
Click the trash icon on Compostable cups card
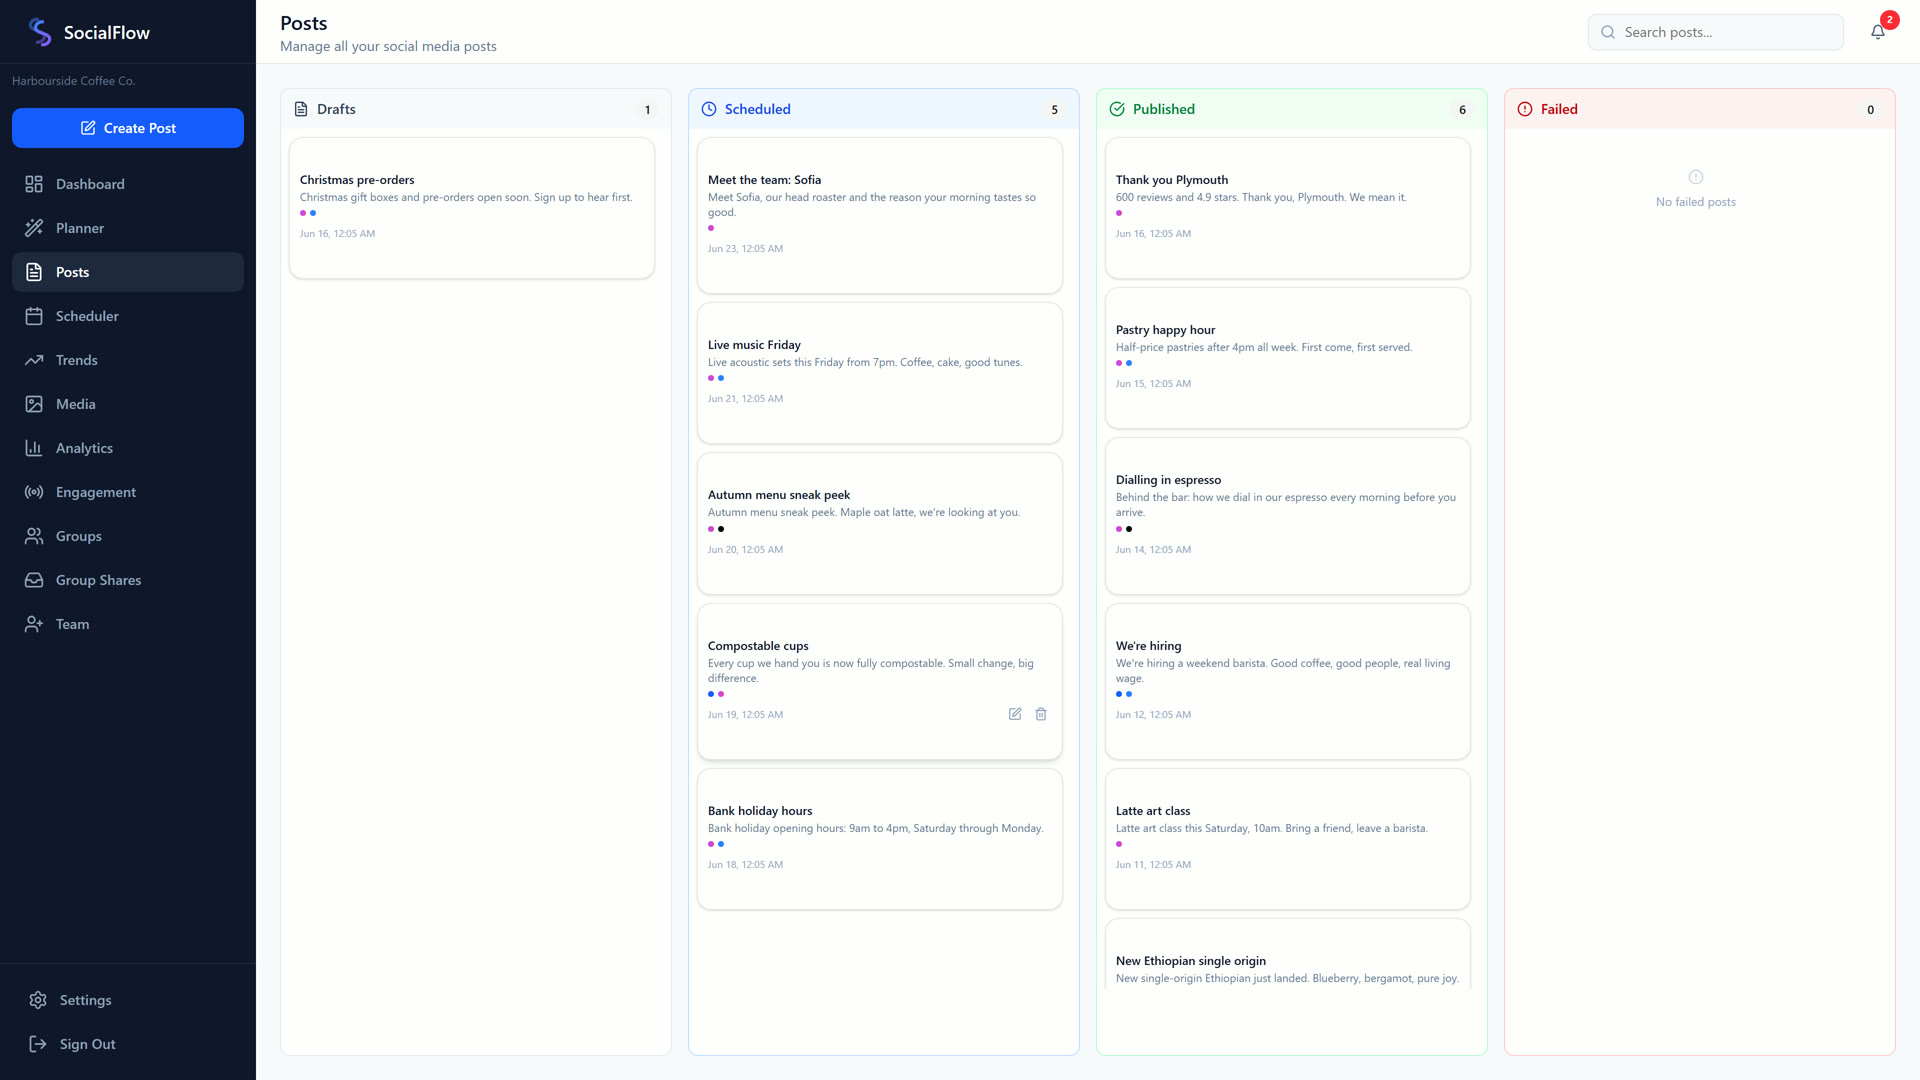[x=1041, y=714]
